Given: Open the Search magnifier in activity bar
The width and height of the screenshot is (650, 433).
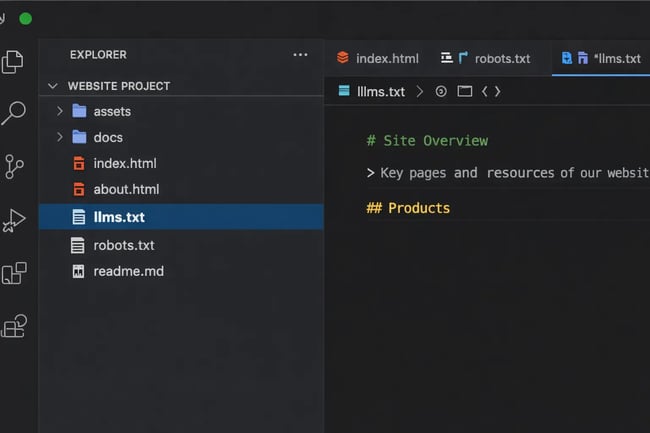Looking at the screenshot, I should [x=13, y=113].
